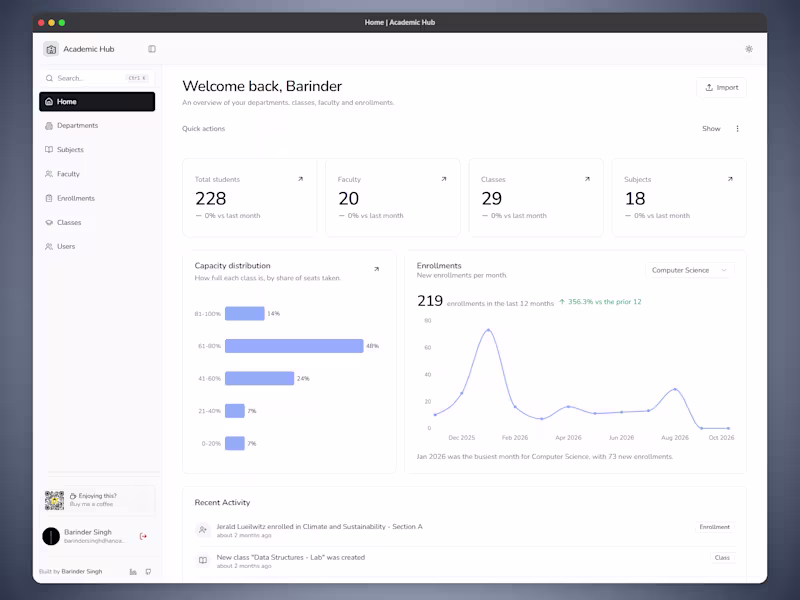Click the Subjects book icon
This screenshot has width=800, height=600.
pos(49,149)
